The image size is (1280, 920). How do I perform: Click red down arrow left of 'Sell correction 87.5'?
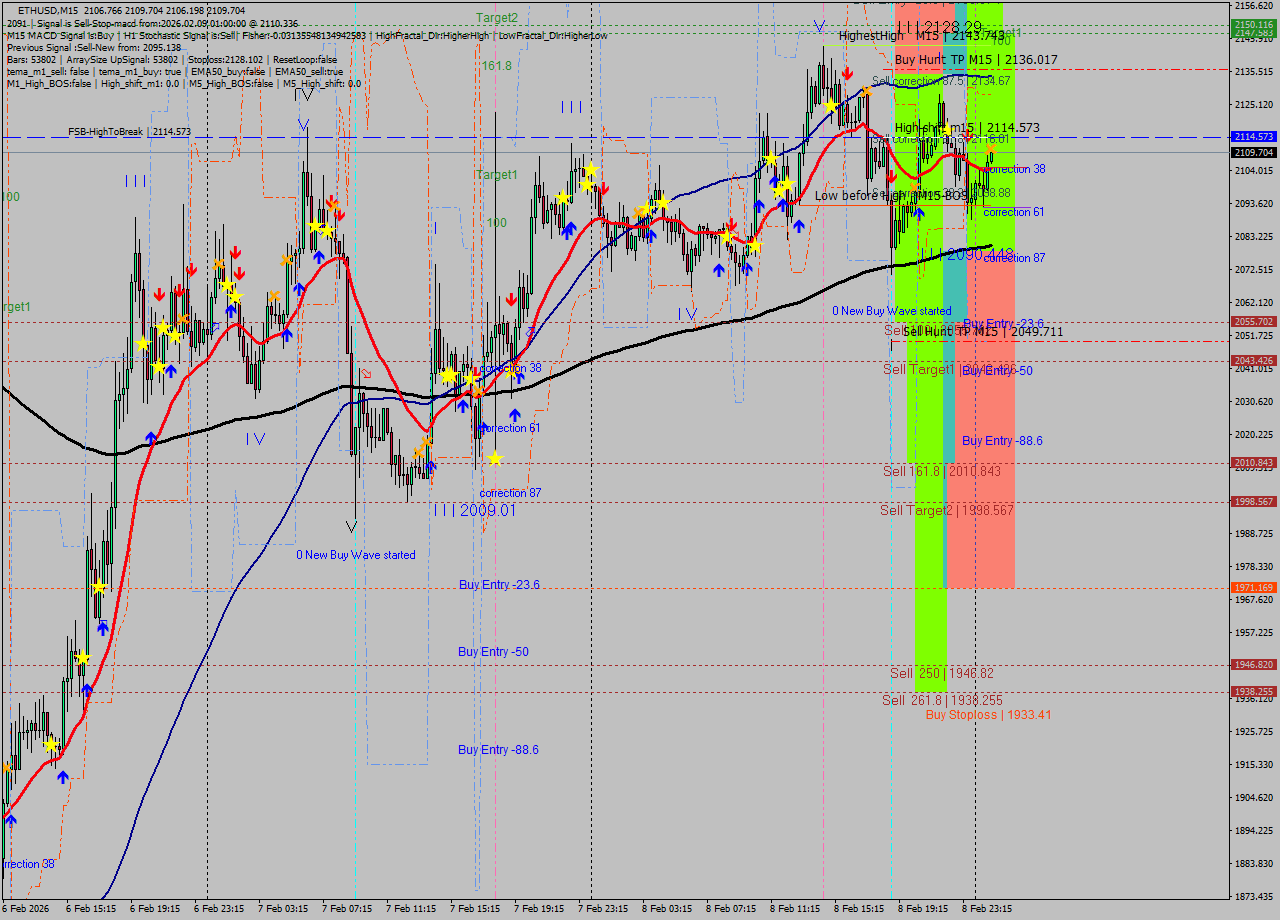click(847, 73)
